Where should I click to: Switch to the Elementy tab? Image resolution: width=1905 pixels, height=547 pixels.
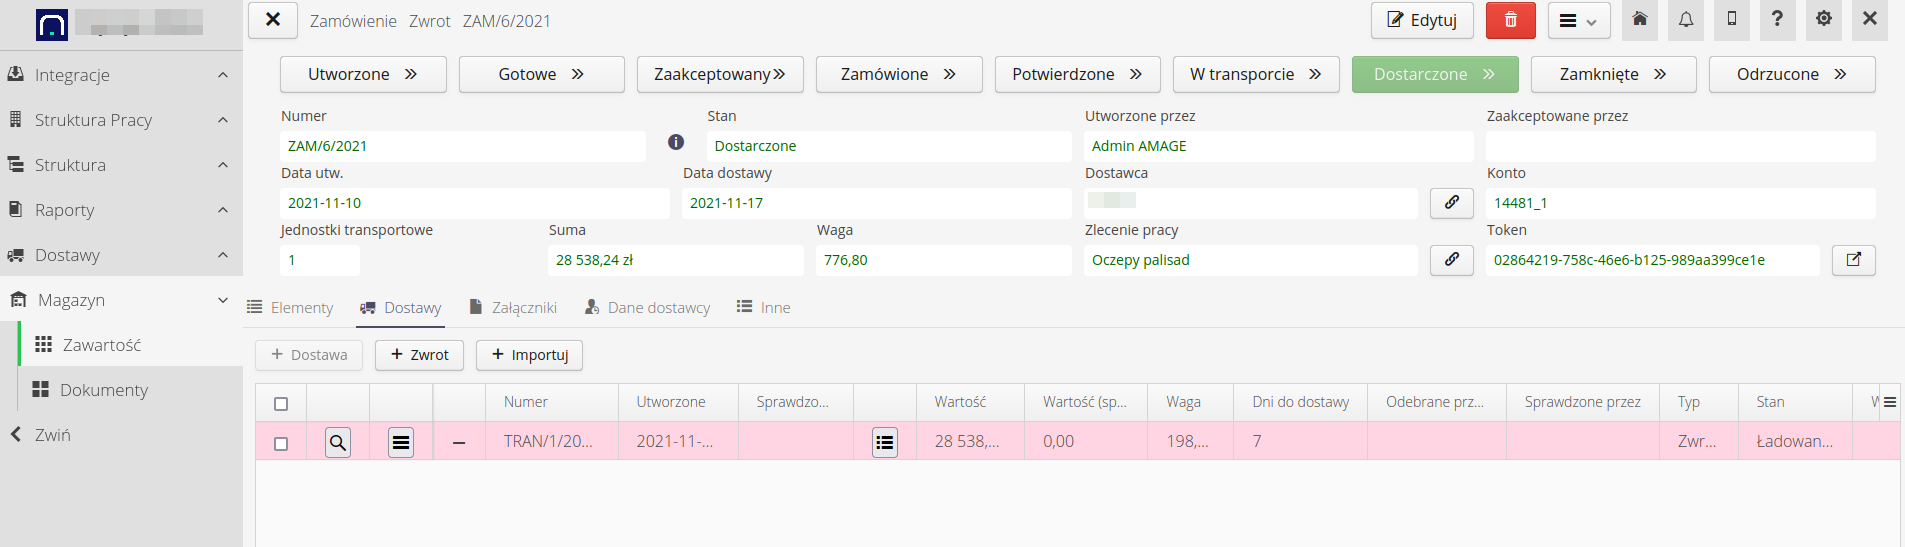pyautogui.click(x=291, y=308)
